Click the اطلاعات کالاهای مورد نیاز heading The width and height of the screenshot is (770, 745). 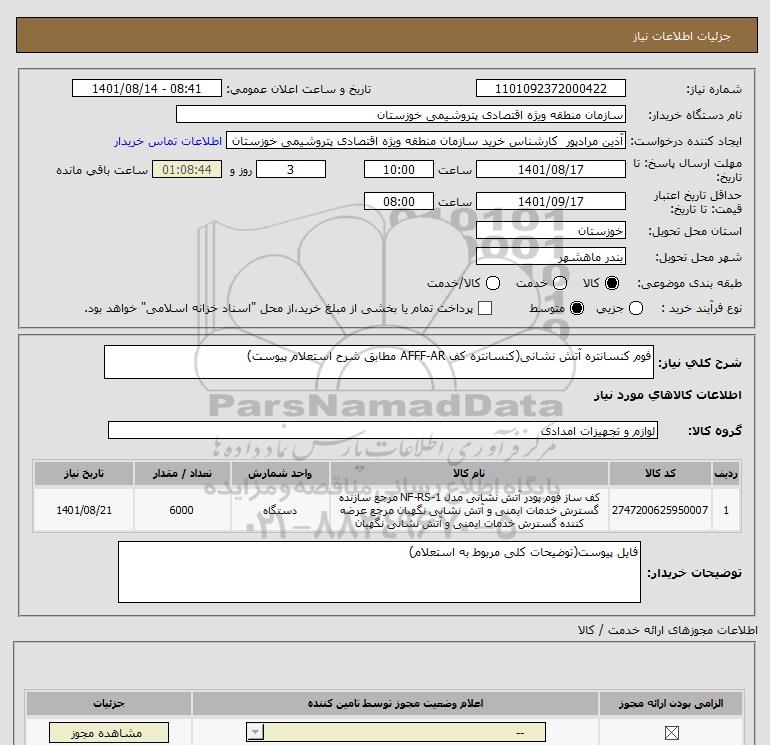point(667,395)
